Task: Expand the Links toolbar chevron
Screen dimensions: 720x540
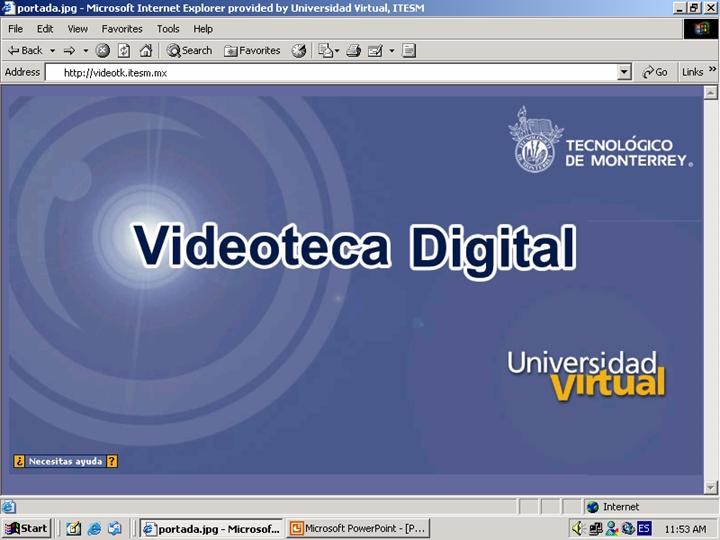Action: pos(712,69)
